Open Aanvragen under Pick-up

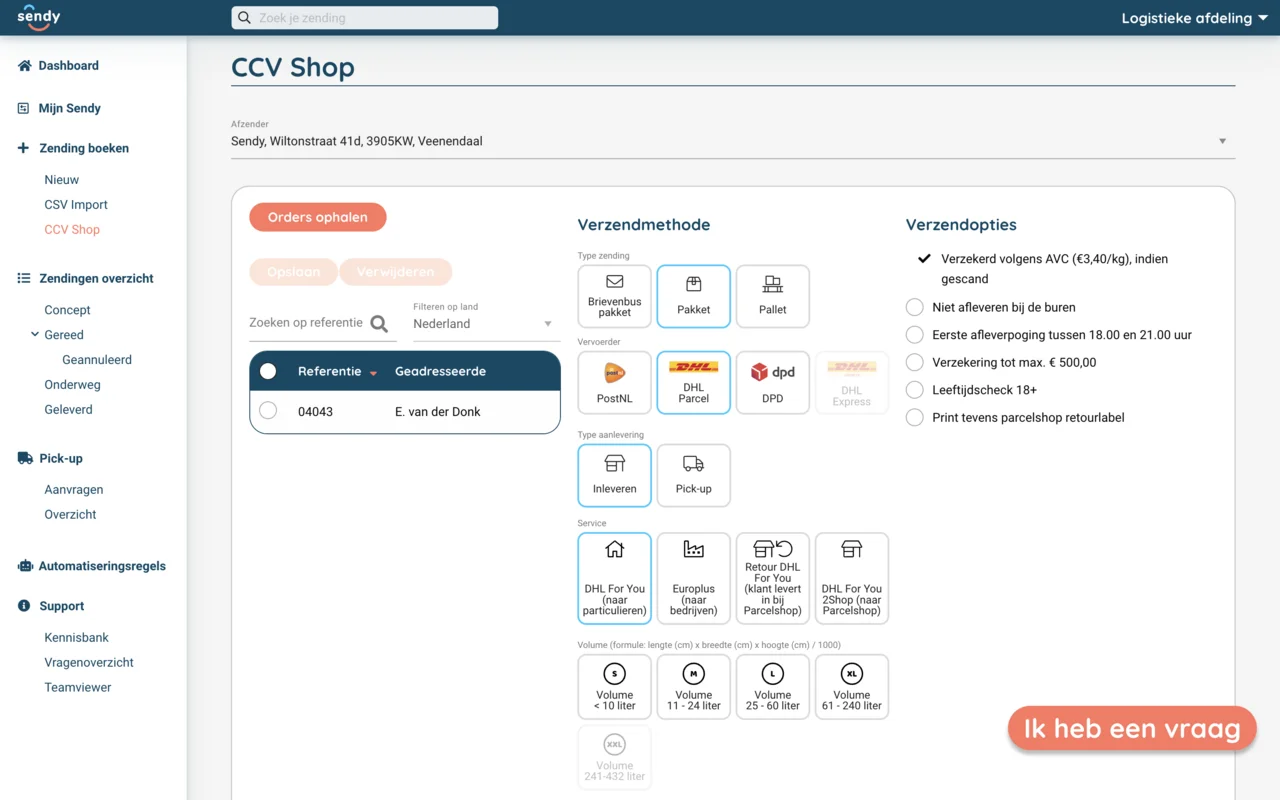tap(74, 490)
